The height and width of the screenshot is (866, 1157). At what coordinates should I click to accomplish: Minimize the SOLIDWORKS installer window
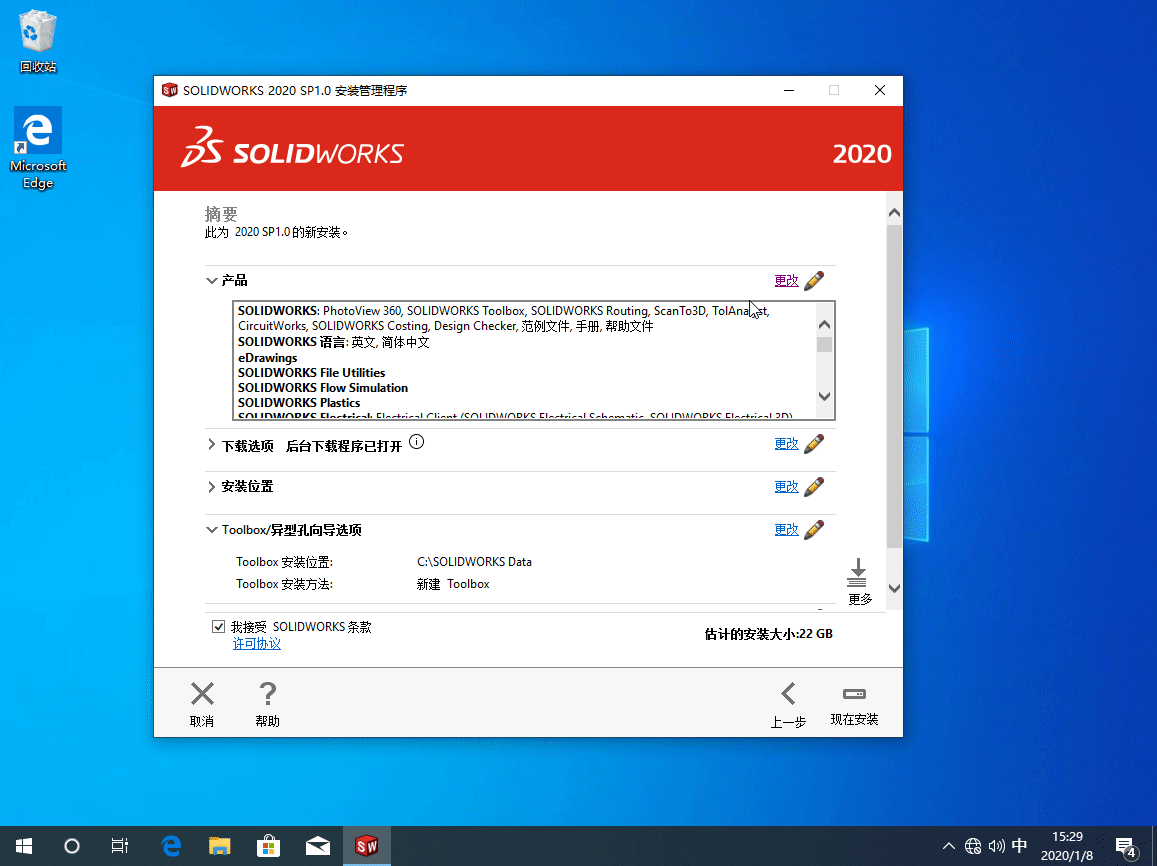(789, 90)
